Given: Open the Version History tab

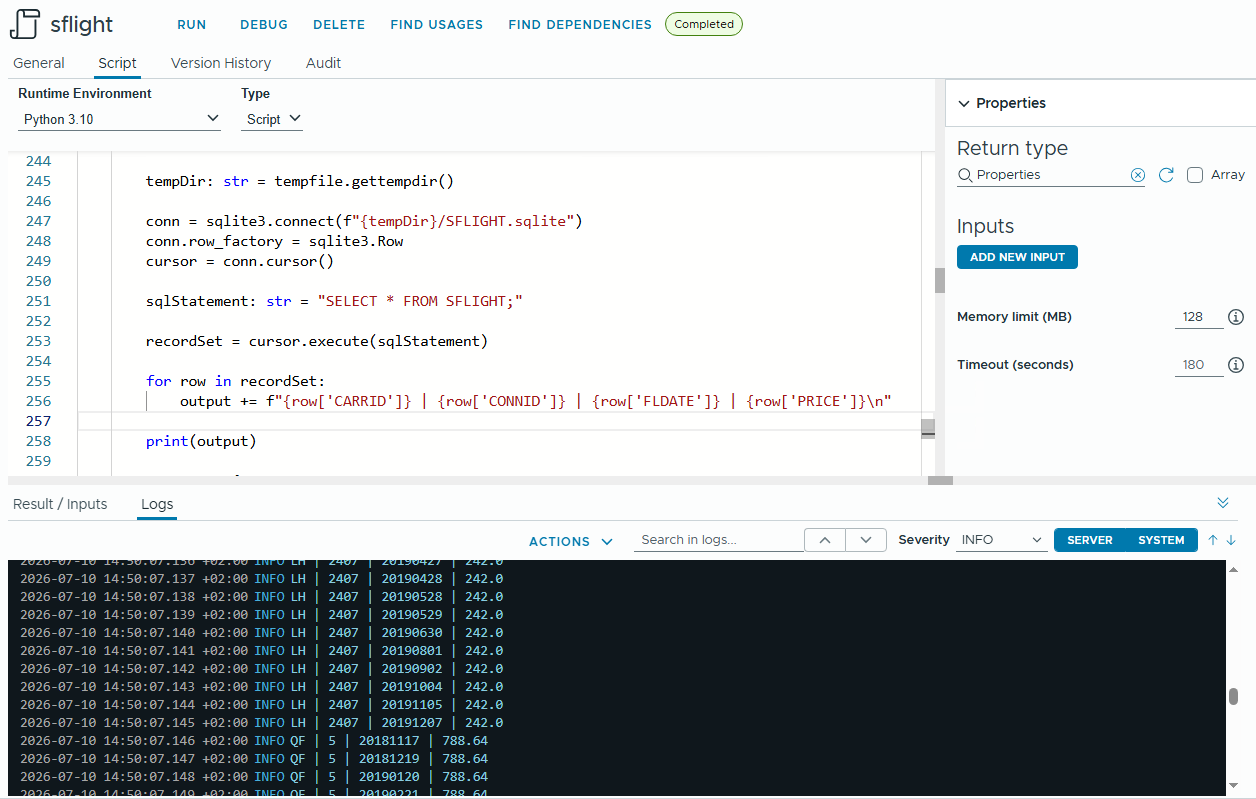Looking at the screenshot, I should 221,63.
